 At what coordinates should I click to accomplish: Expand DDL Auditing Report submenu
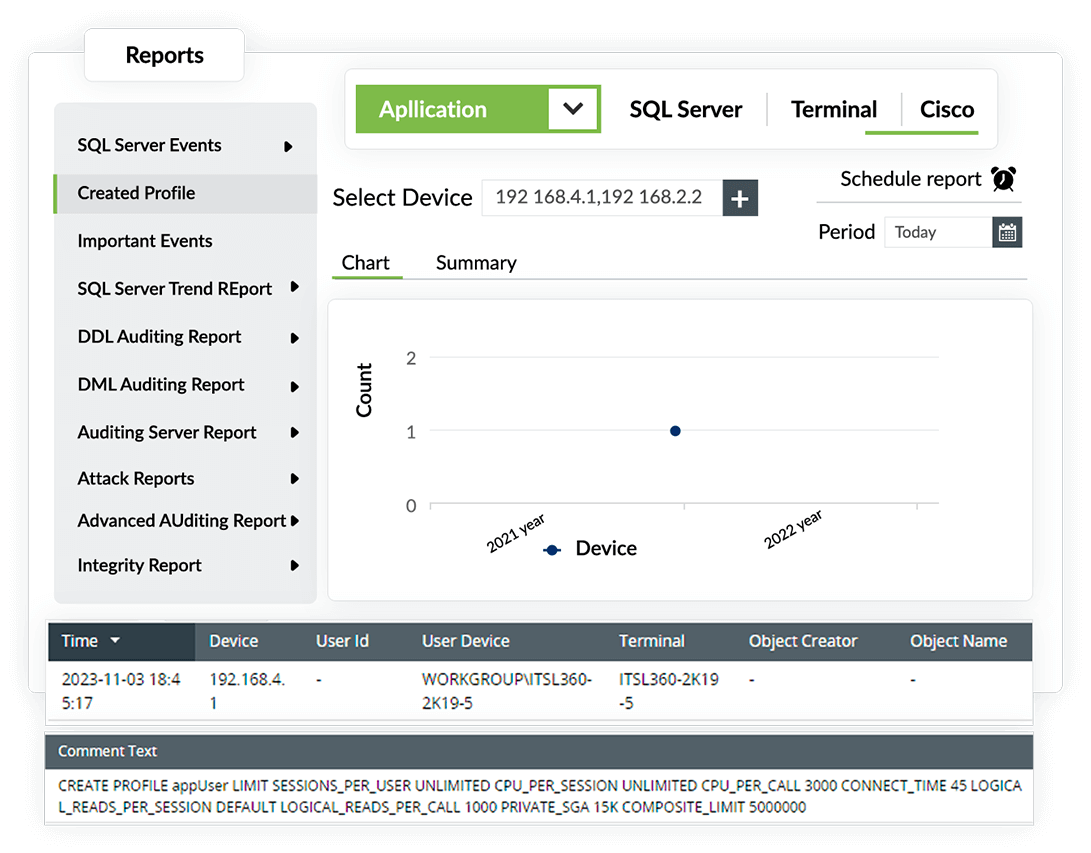pos(294,338)
